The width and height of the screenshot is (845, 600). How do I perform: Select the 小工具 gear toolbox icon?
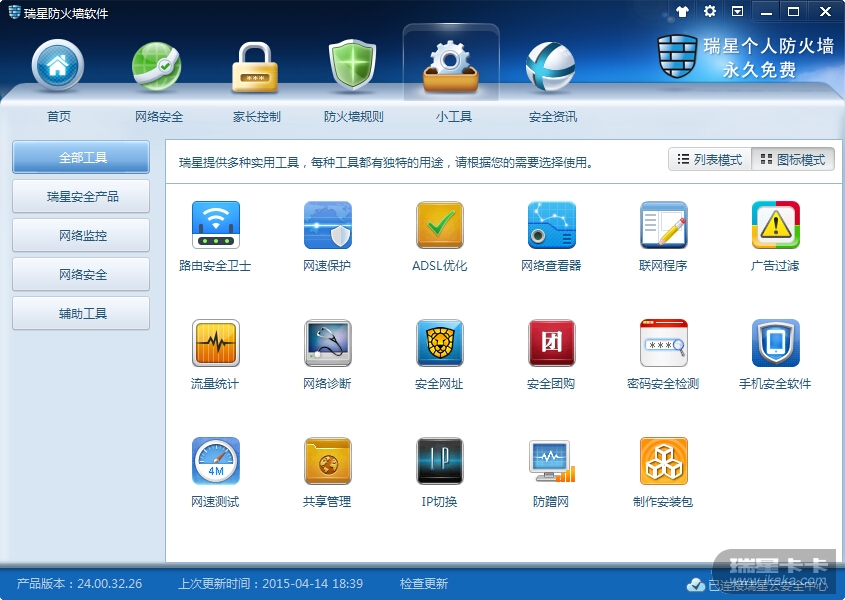[x=451, y=66]
